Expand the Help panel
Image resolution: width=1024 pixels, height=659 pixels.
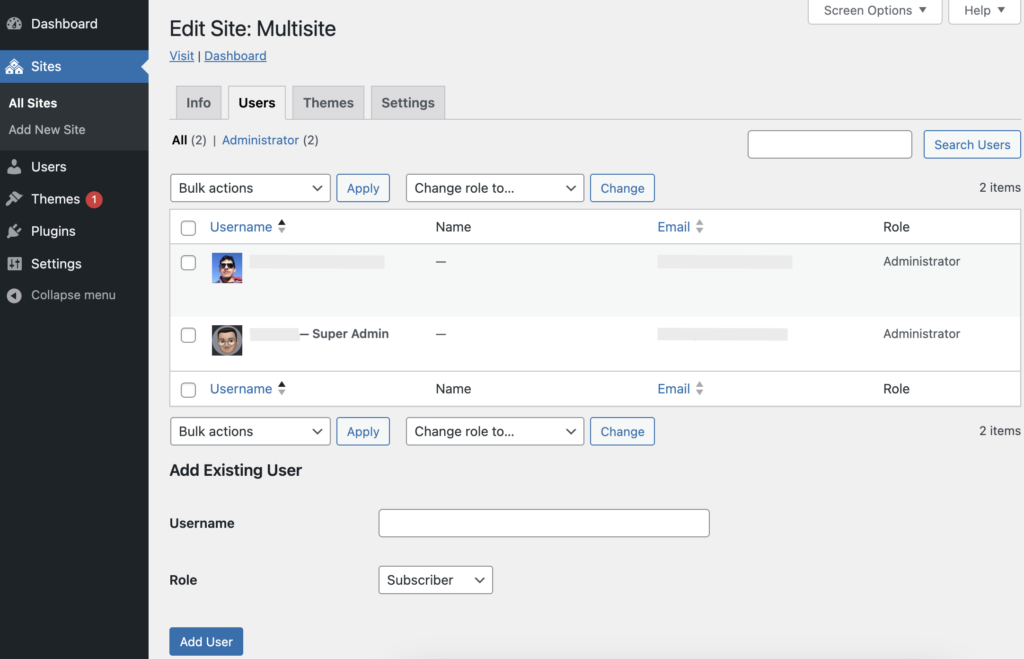(x=984, y=10)
